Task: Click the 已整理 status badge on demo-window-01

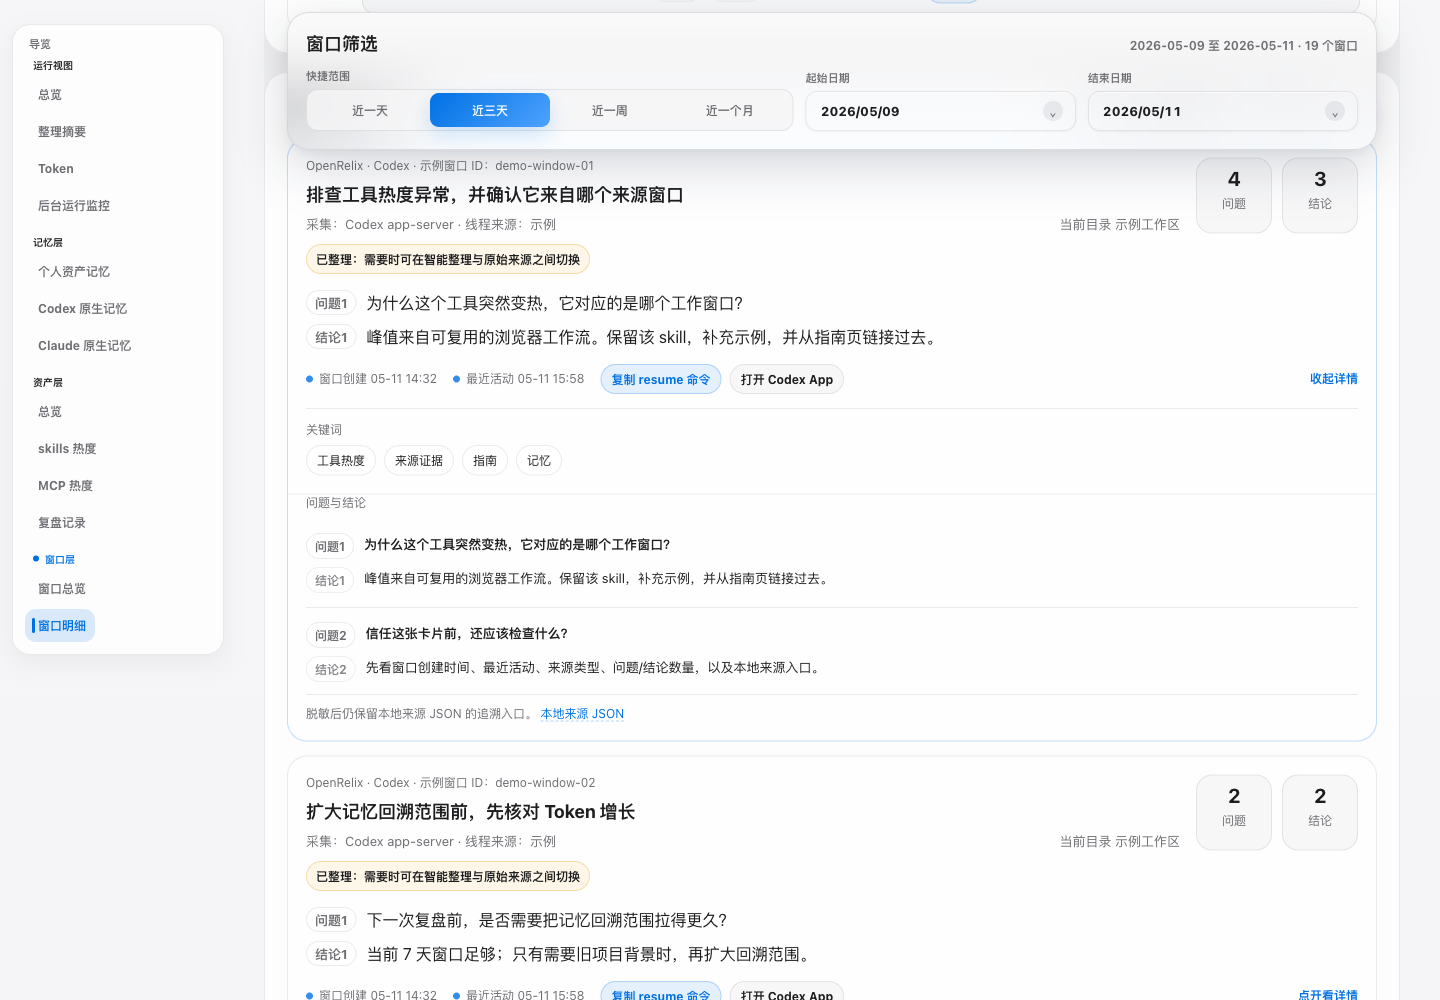Action: 448,260
